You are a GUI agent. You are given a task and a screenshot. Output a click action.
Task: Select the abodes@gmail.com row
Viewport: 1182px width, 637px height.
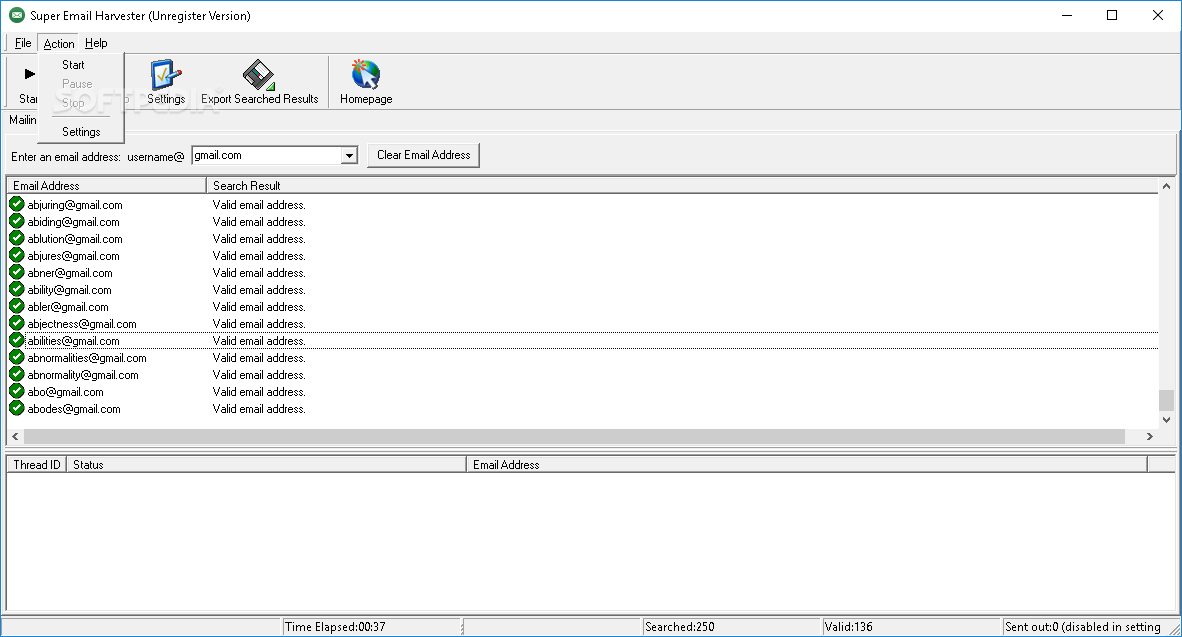tap(583, 409)
